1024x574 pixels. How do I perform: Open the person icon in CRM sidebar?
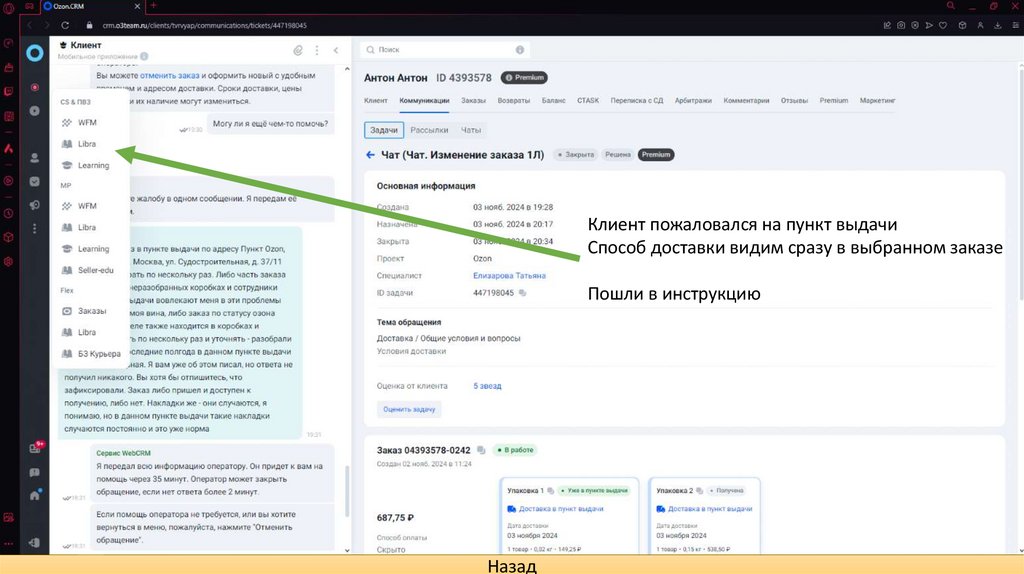35,158
